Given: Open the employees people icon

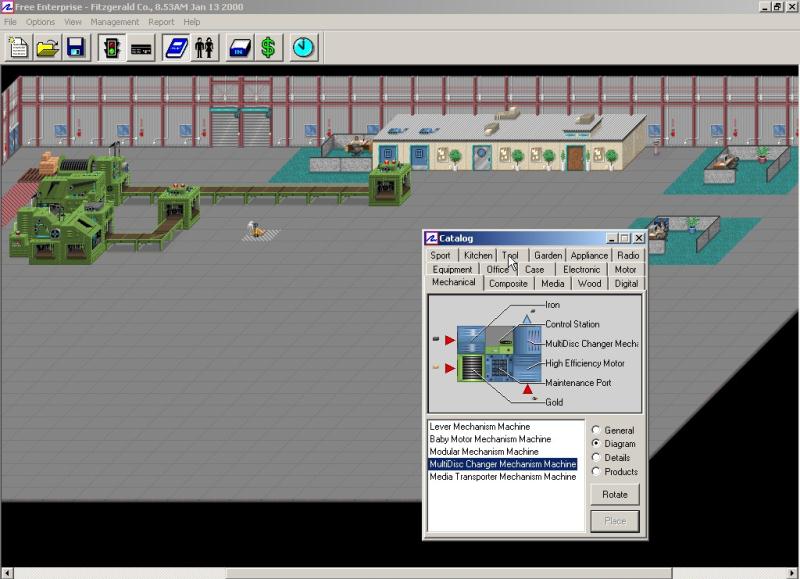Looking at the screenshot, I should click(205, 47).
